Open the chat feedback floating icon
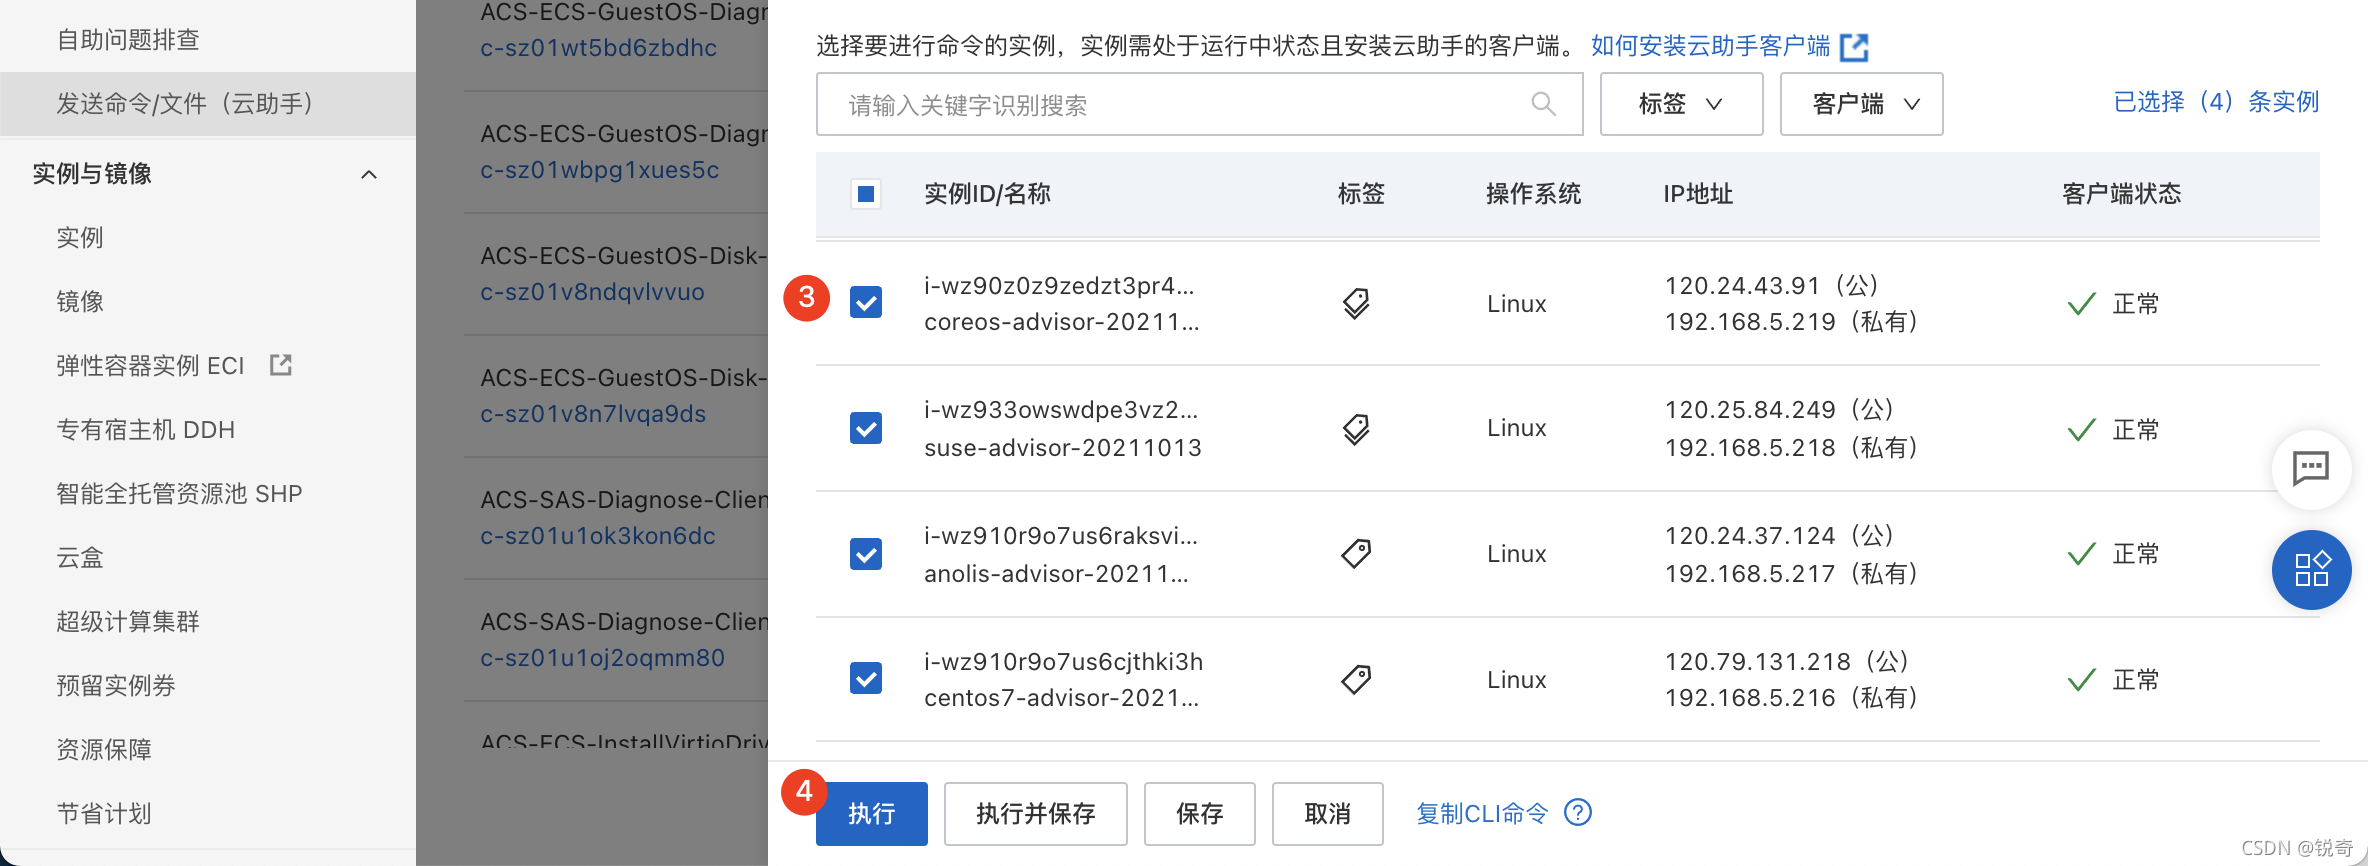The width and height of the screenshot is (2368, 866). coord(2311,469)
